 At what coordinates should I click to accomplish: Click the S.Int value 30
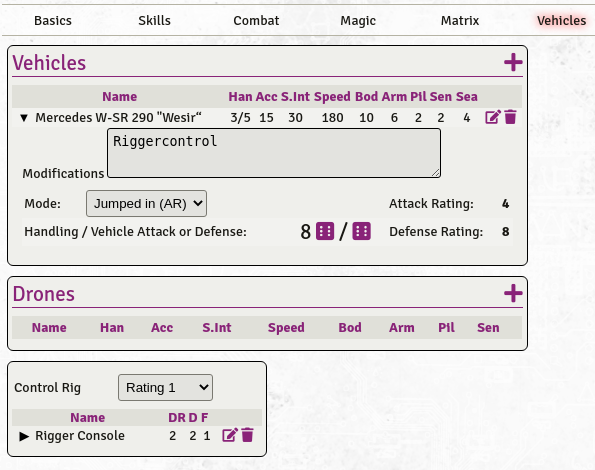[x=295, y=118]
